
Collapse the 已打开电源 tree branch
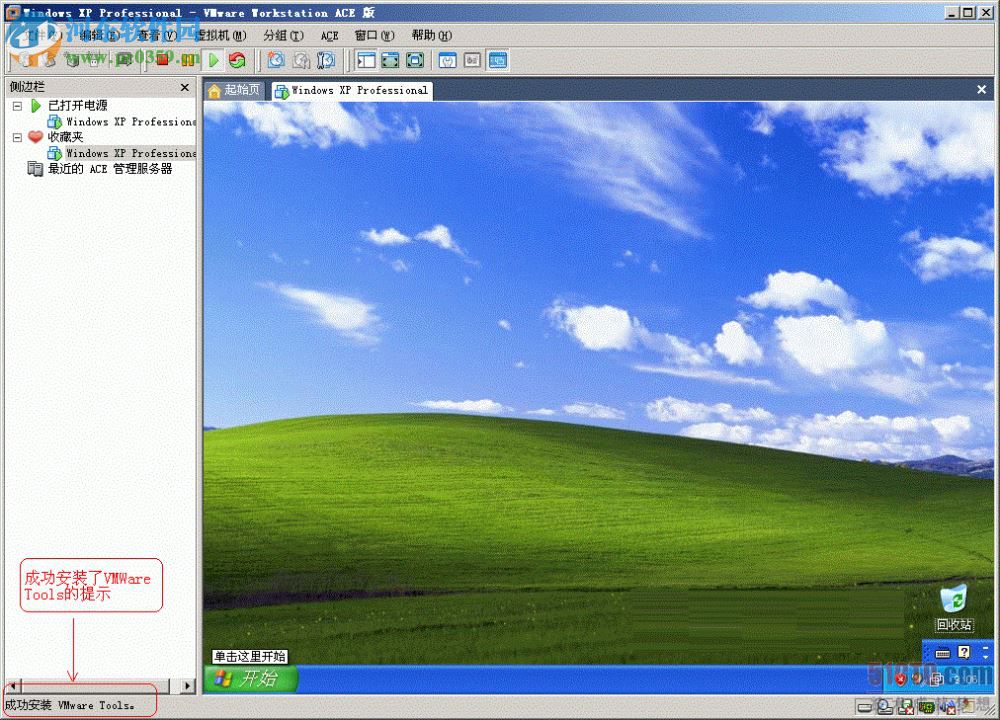click(16, 105)
